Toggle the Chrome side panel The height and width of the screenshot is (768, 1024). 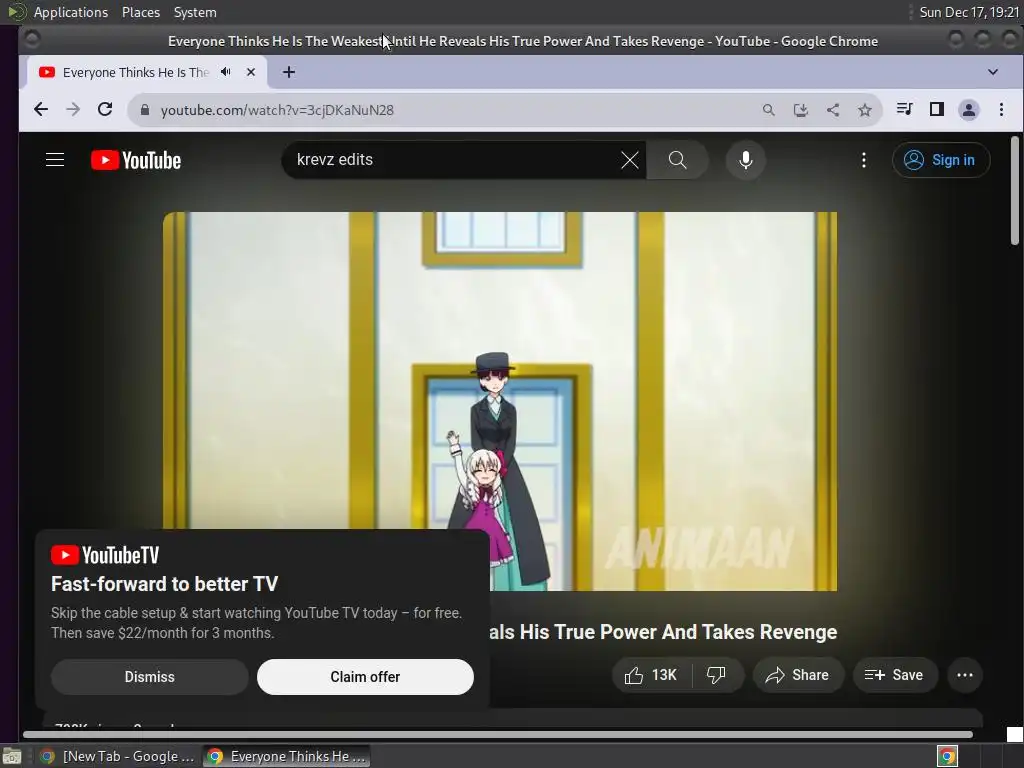pyautogui.click(x=936, y=109)
